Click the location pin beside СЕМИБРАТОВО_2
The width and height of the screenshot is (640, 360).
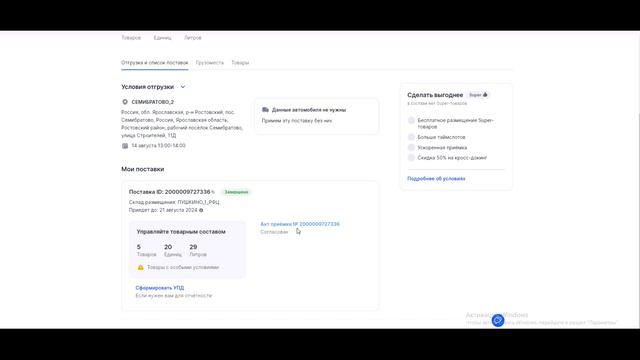[125, 102]
